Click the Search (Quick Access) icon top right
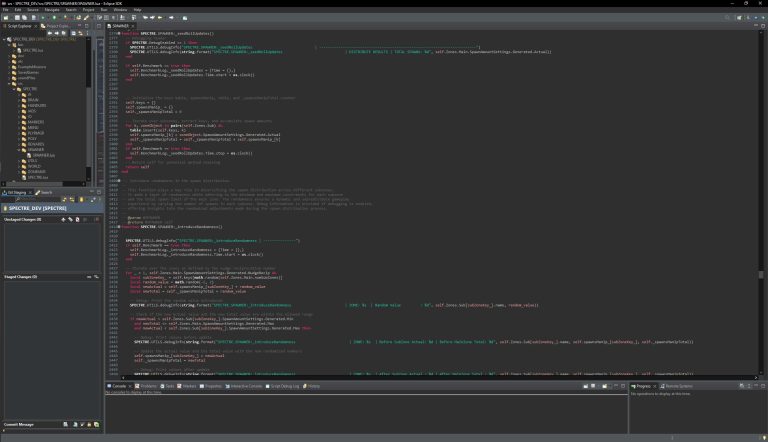 tap(727, 18)
